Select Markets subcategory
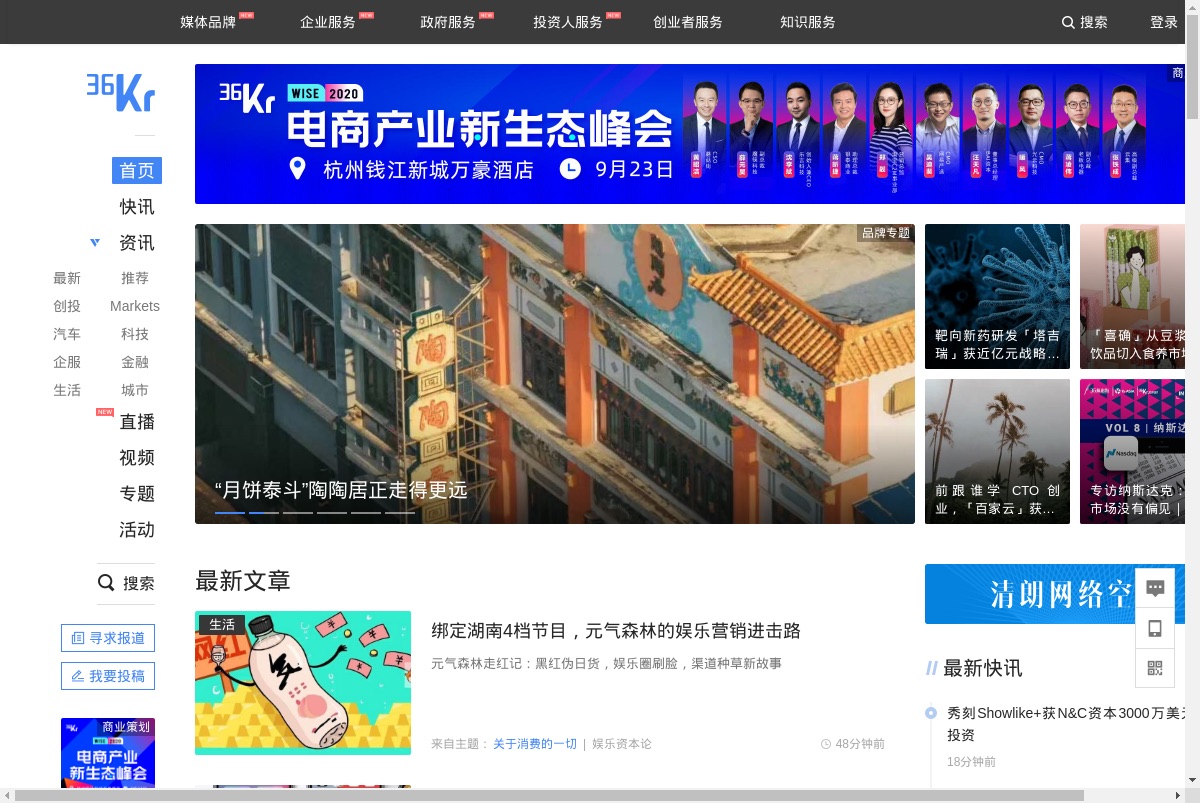The image size is (1200, 803). click(x=135, y=306)
